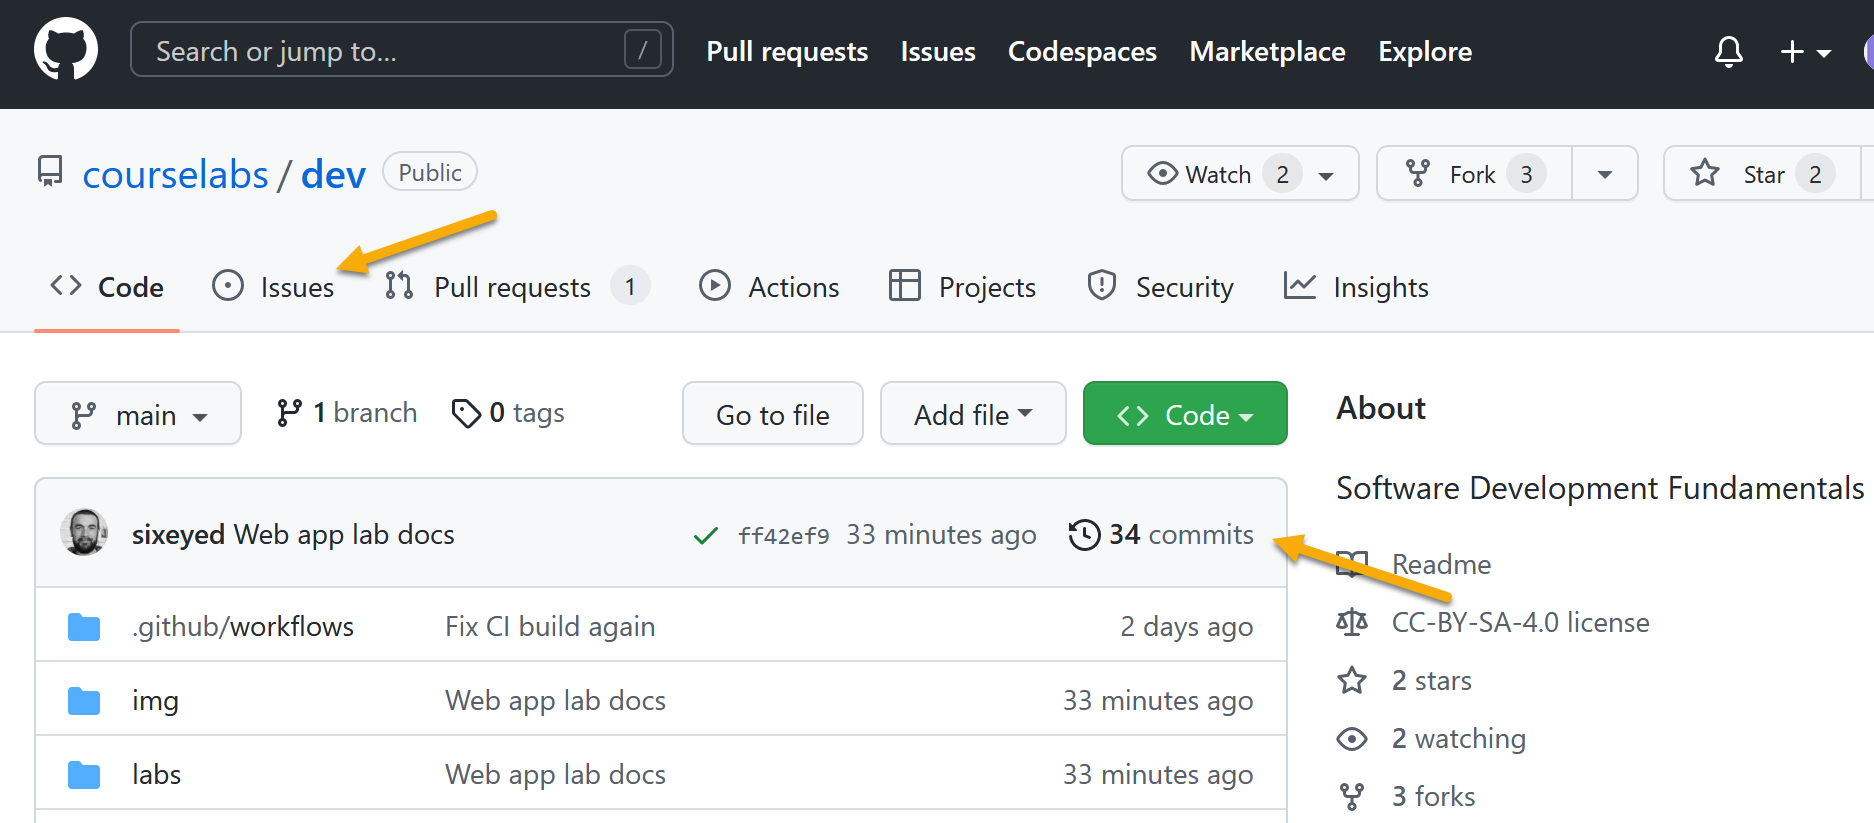Click the GitHub Octocat logo
This screenshot has height=823, width=1874.
point(66,50)
